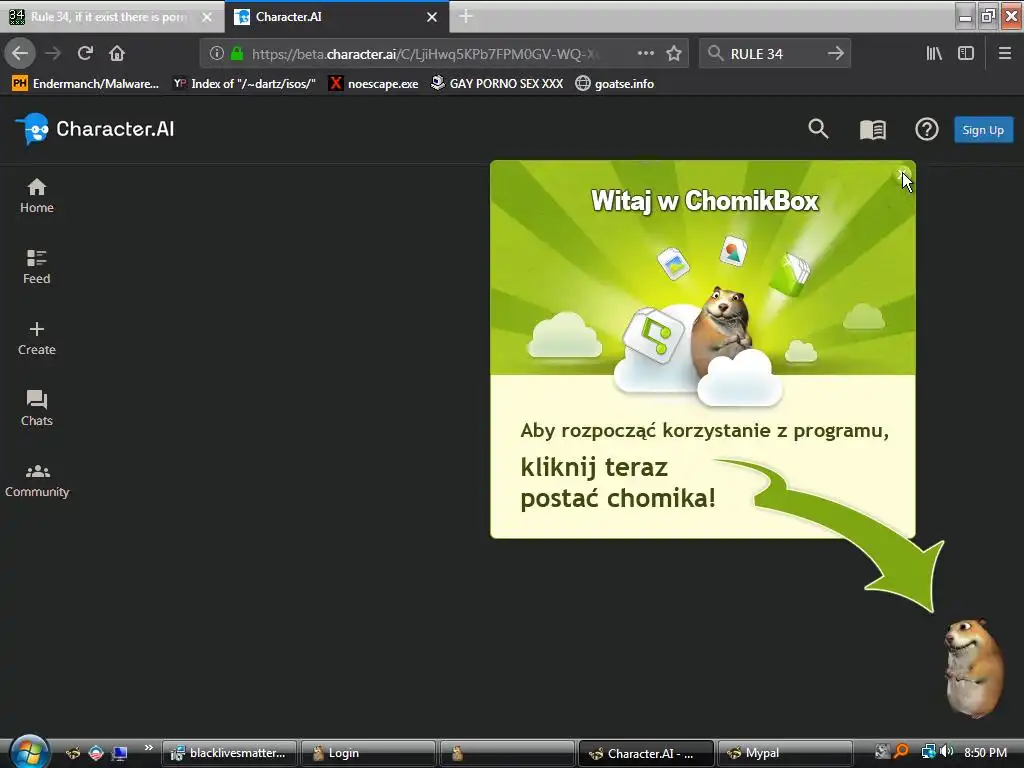Screen dimensions: 1024x768
Task: Click the Character.AI logo
Action: pyautogui.click(x=95, y=129)
